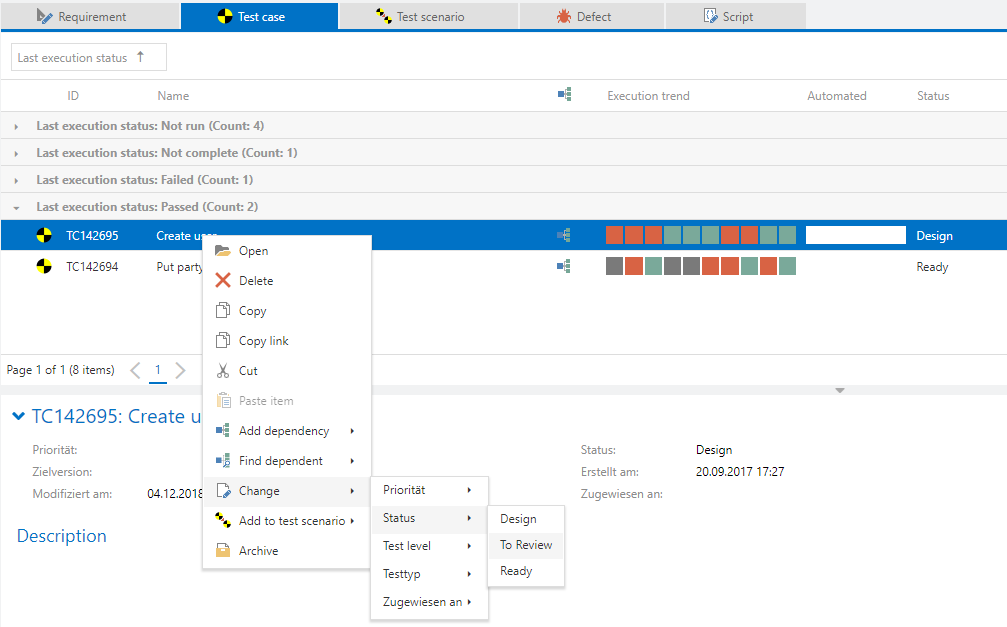Viewport: 1007px width, 627px height.
Task: Click the dependency icon in TC142694 row
Action: (x=564, y=266)
